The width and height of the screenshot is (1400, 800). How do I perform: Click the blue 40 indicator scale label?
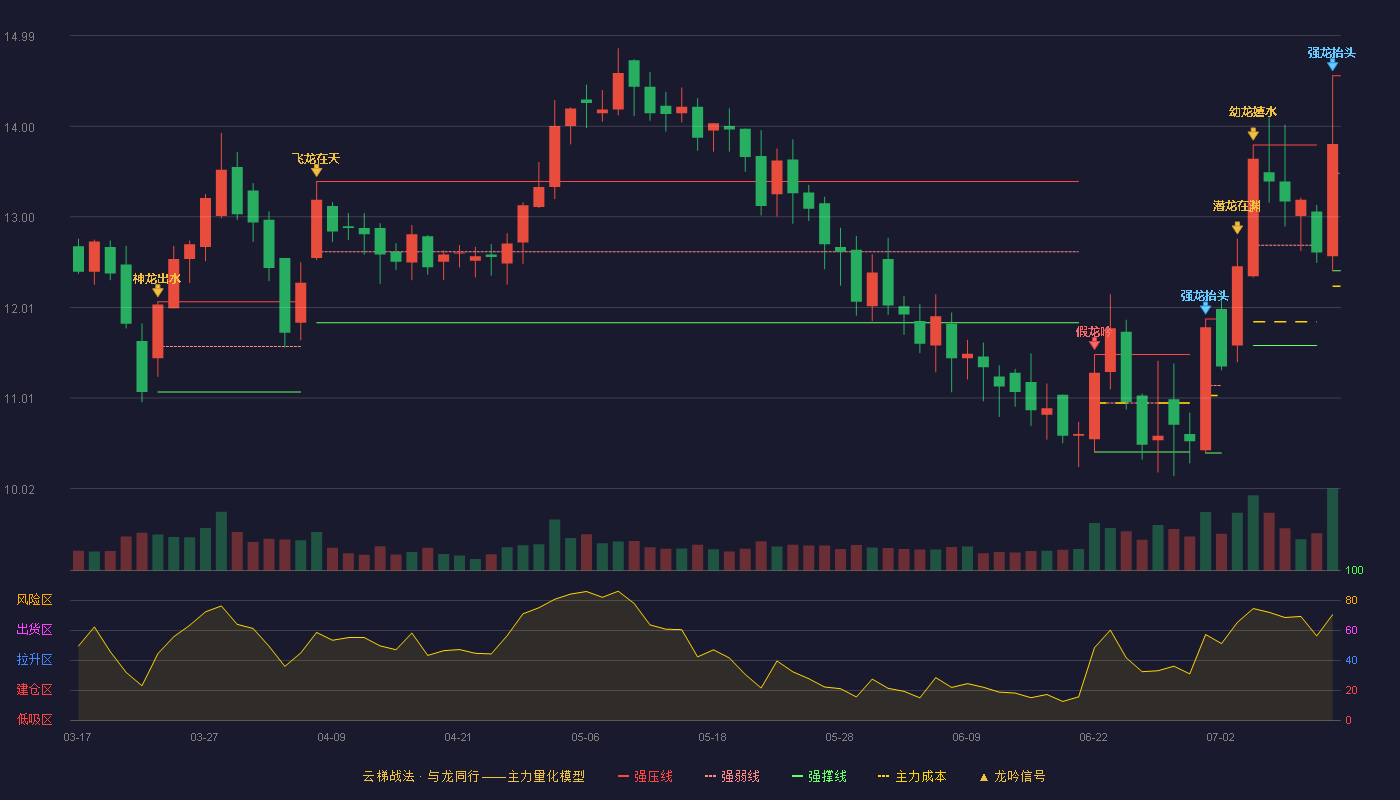pos(1351,660)
